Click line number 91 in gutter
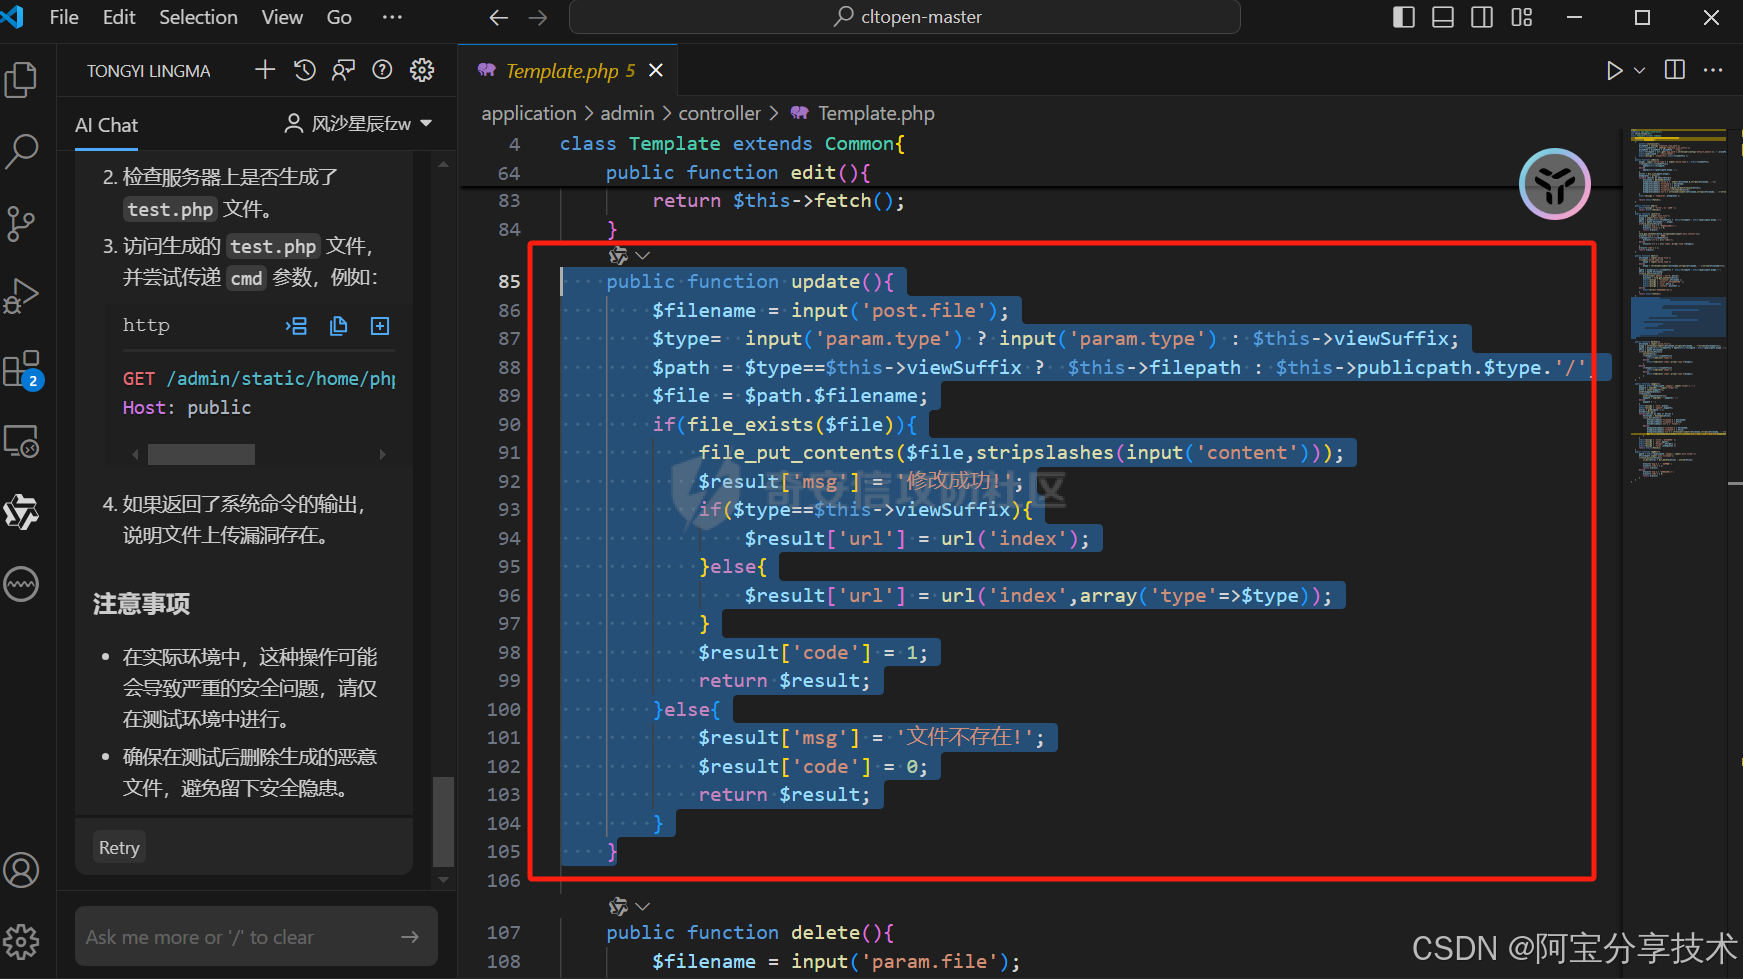 pyautogui.click(x=509, y=453)
